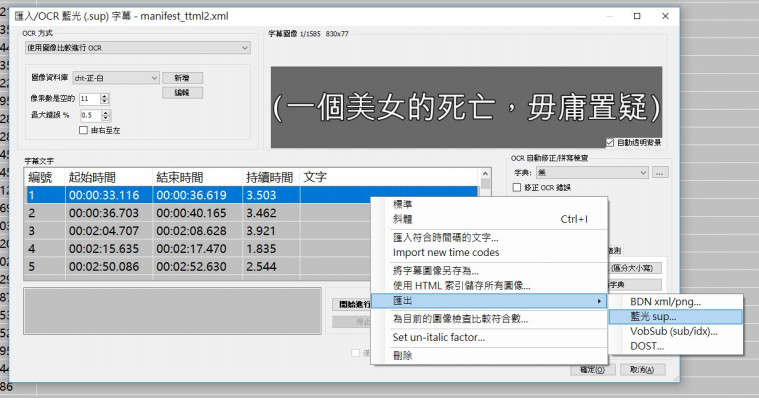Click the 持續時間 column header
Image resolution: width=759 pixels, height=400 pixels.
(271, 177)
